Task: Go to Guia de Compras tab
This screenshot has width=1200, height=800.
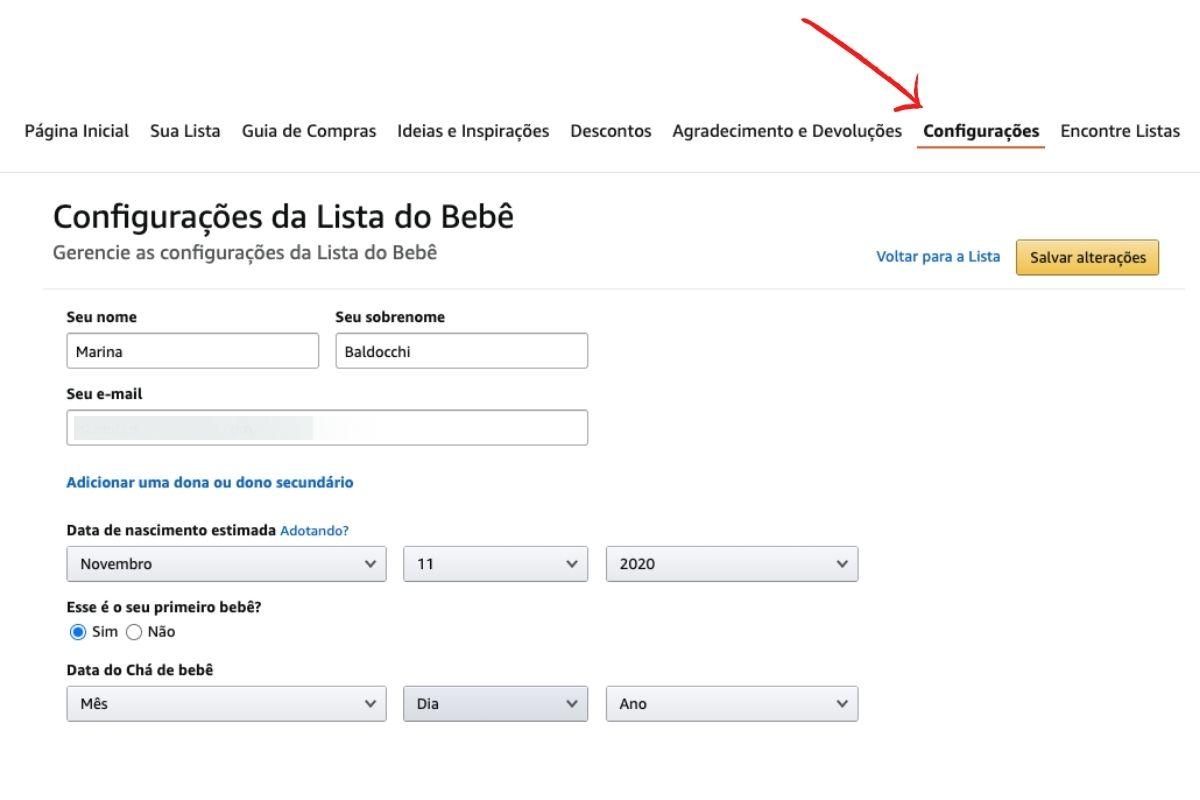Action: click(309, 131)
